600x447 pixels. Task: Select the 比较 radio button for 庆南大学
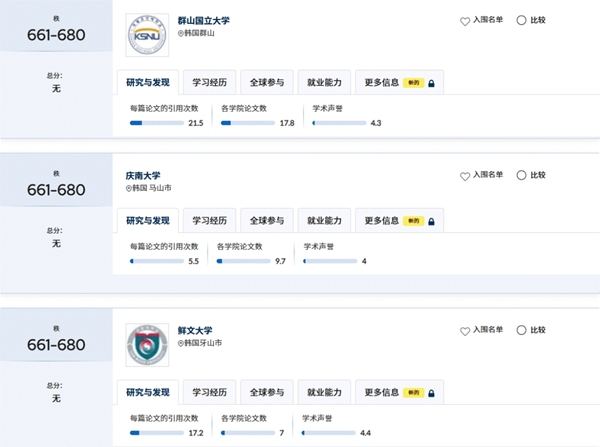click(x=521, y=175)
